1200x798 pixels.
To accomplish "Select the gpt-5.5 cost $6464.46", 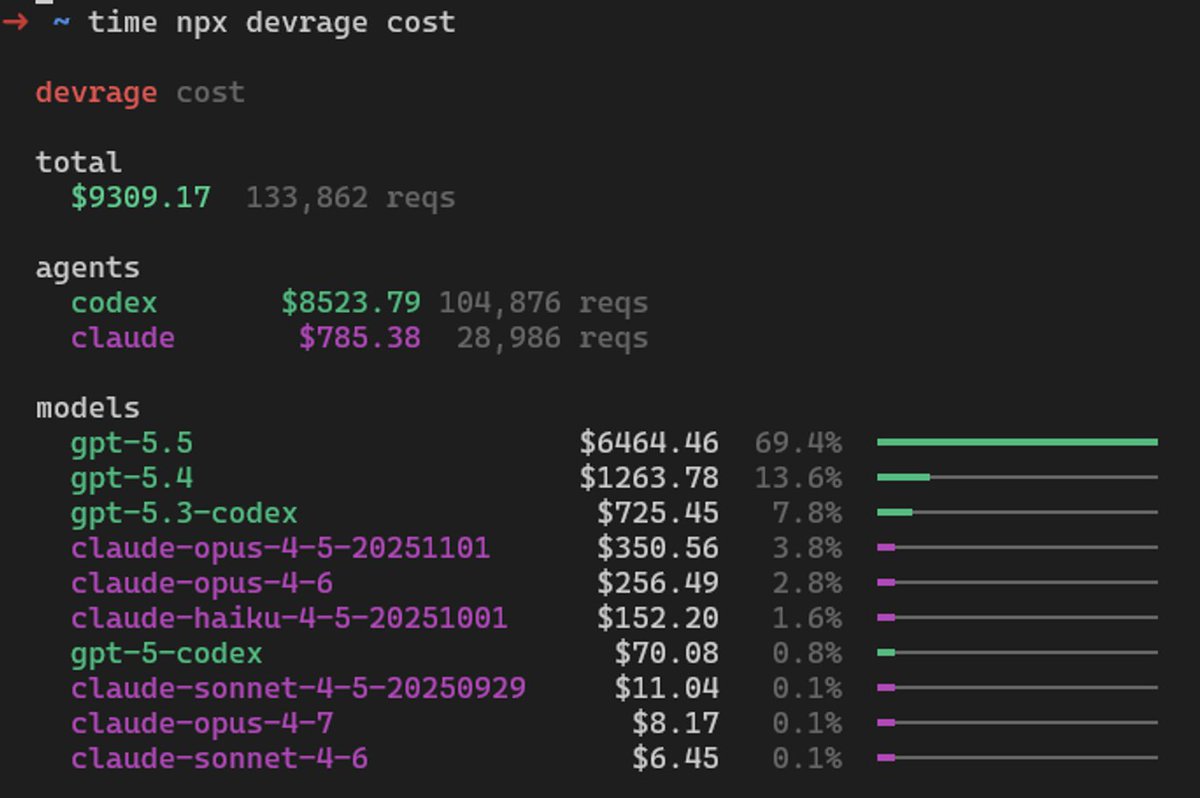I will click(x=649, y=442).
